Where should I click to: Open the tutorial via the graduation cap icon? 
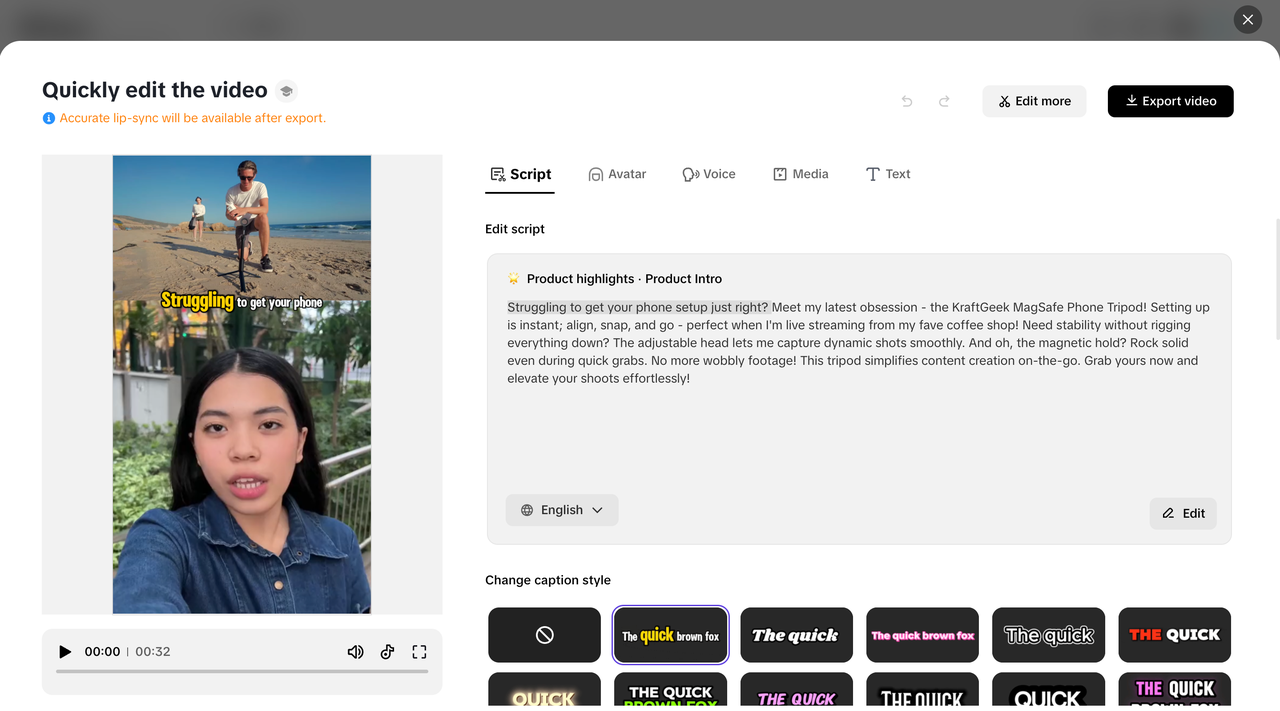286,90
